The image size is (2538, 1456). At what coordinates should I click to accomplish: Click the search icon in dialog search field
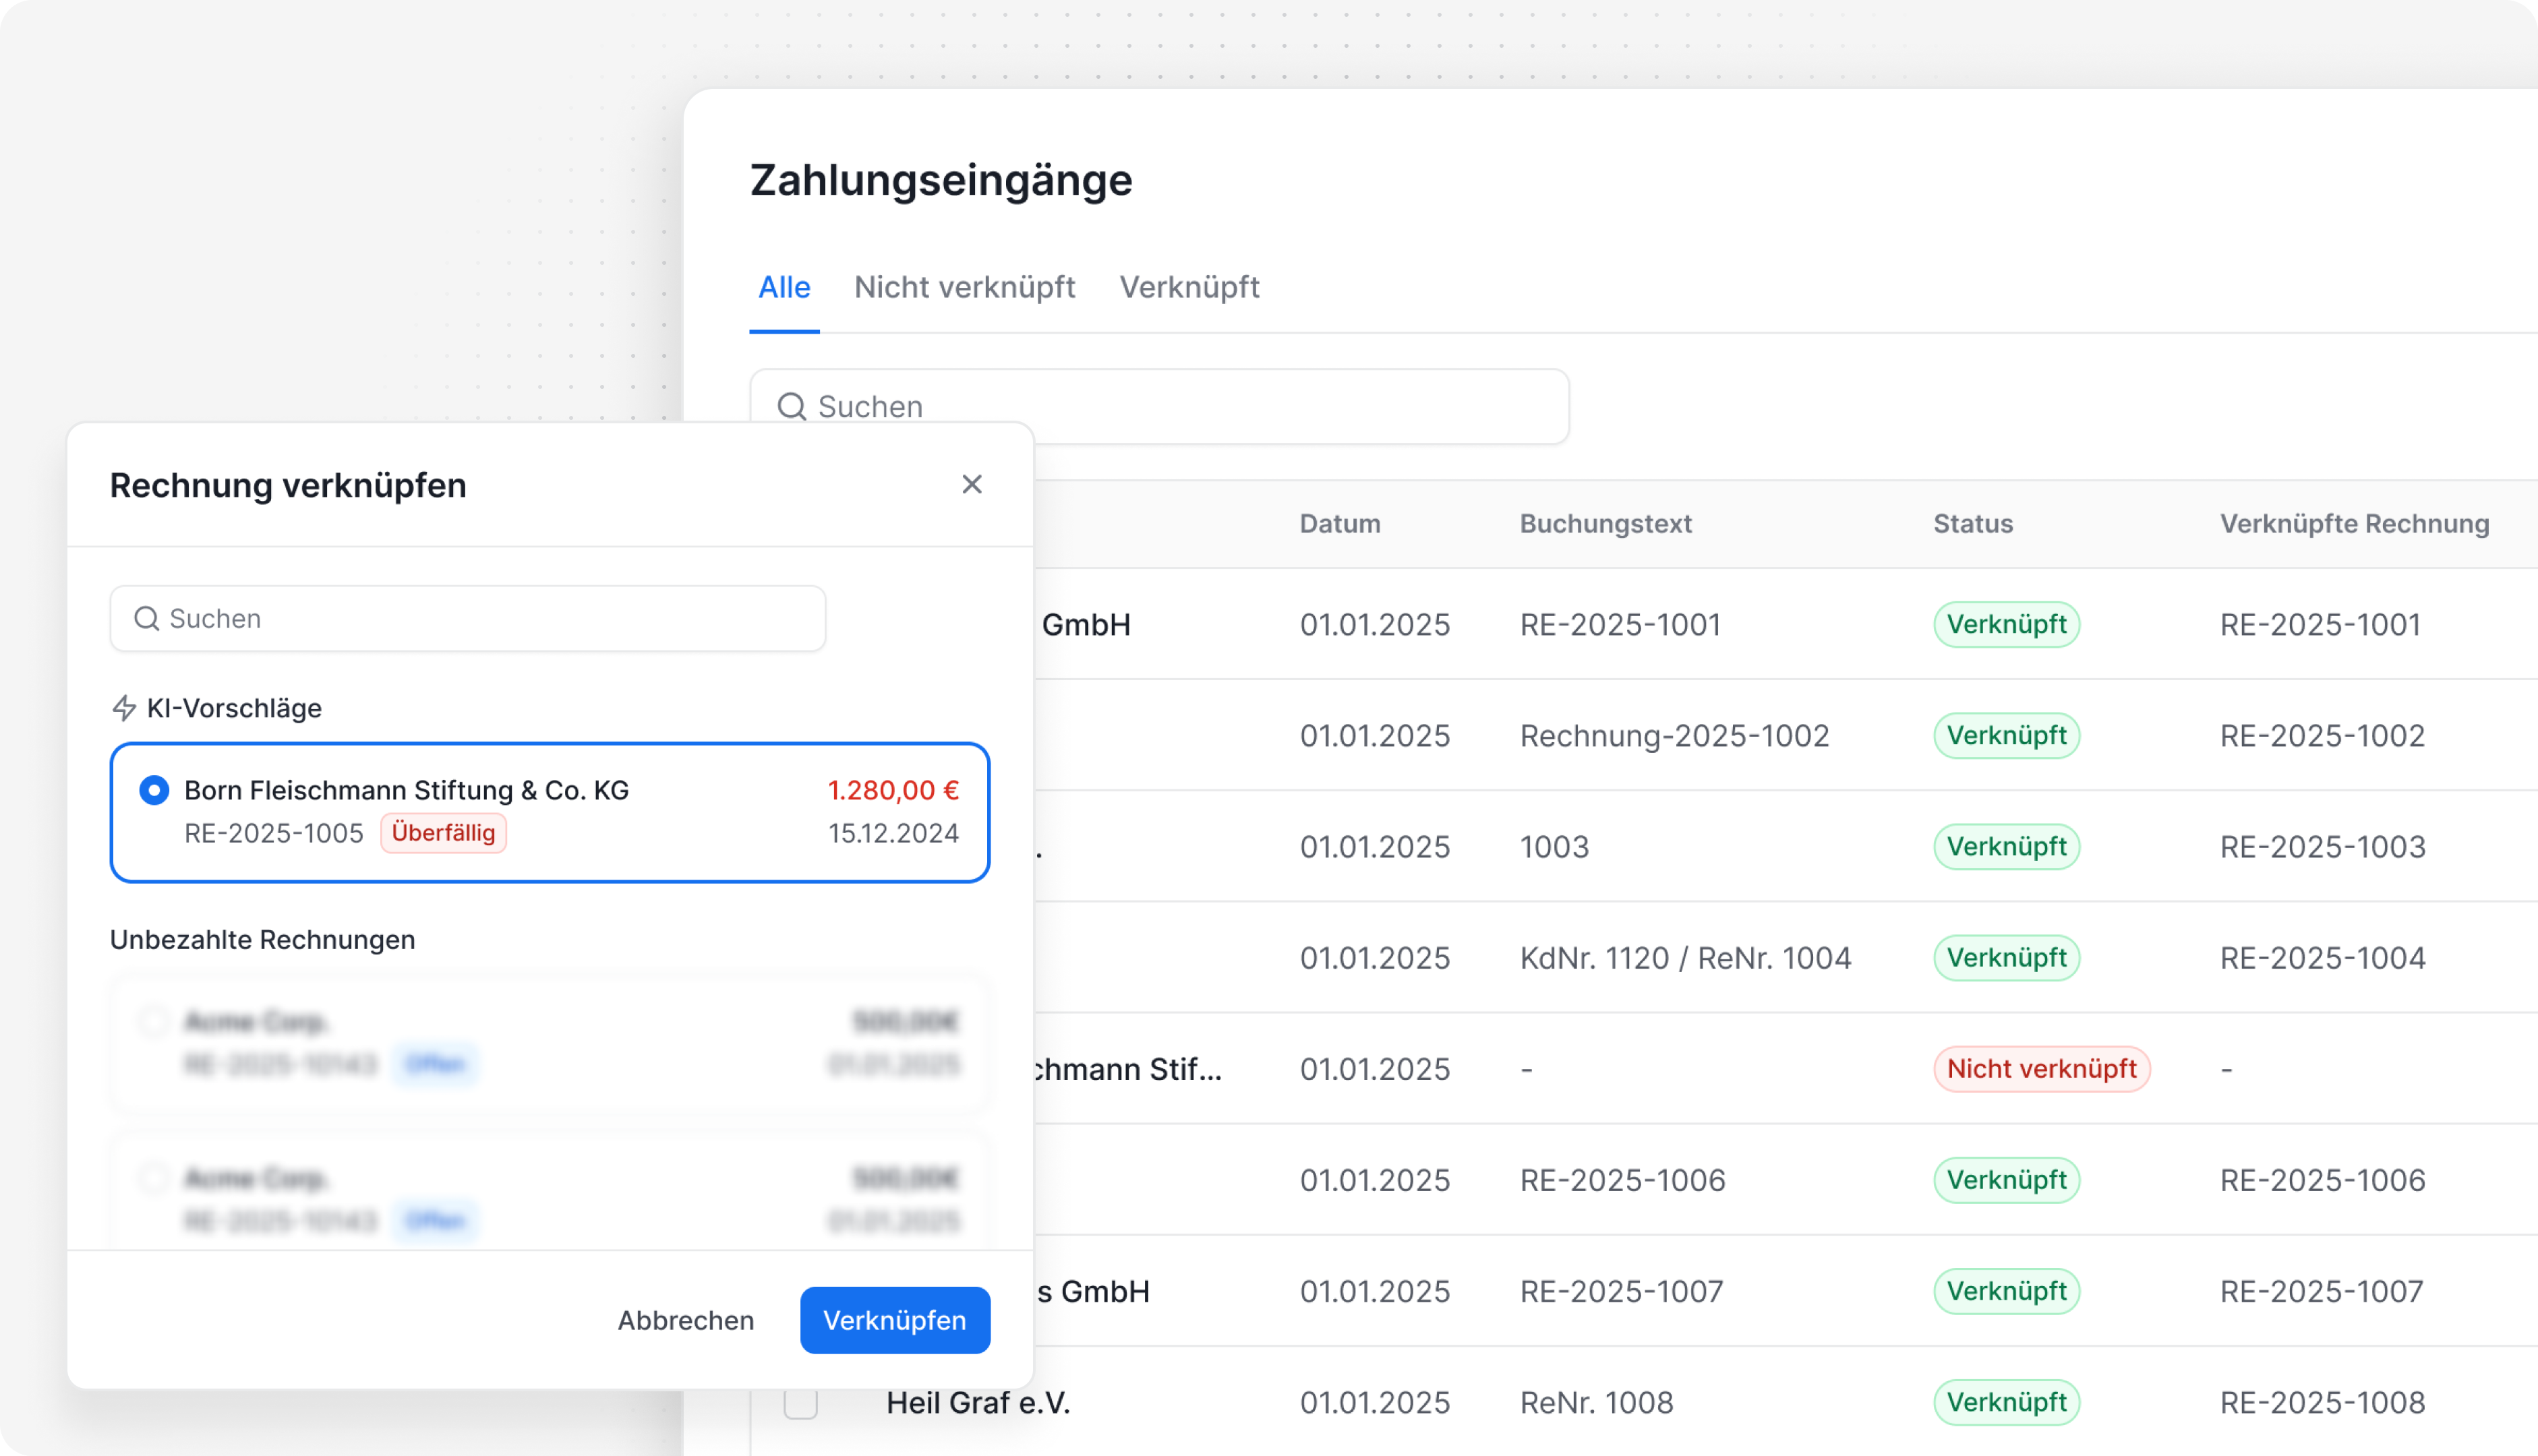[x=147, y=619]
